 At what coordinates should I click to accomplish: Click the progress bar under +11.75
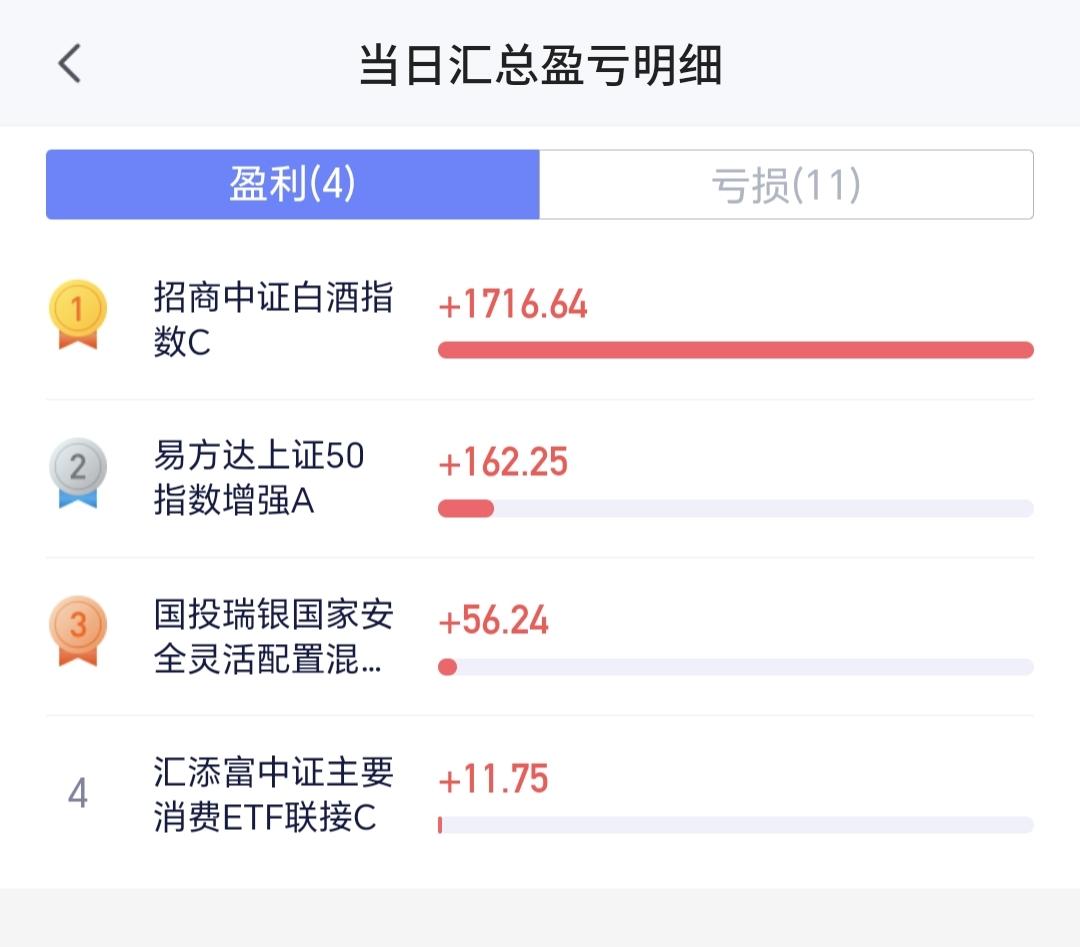(735, 825)
